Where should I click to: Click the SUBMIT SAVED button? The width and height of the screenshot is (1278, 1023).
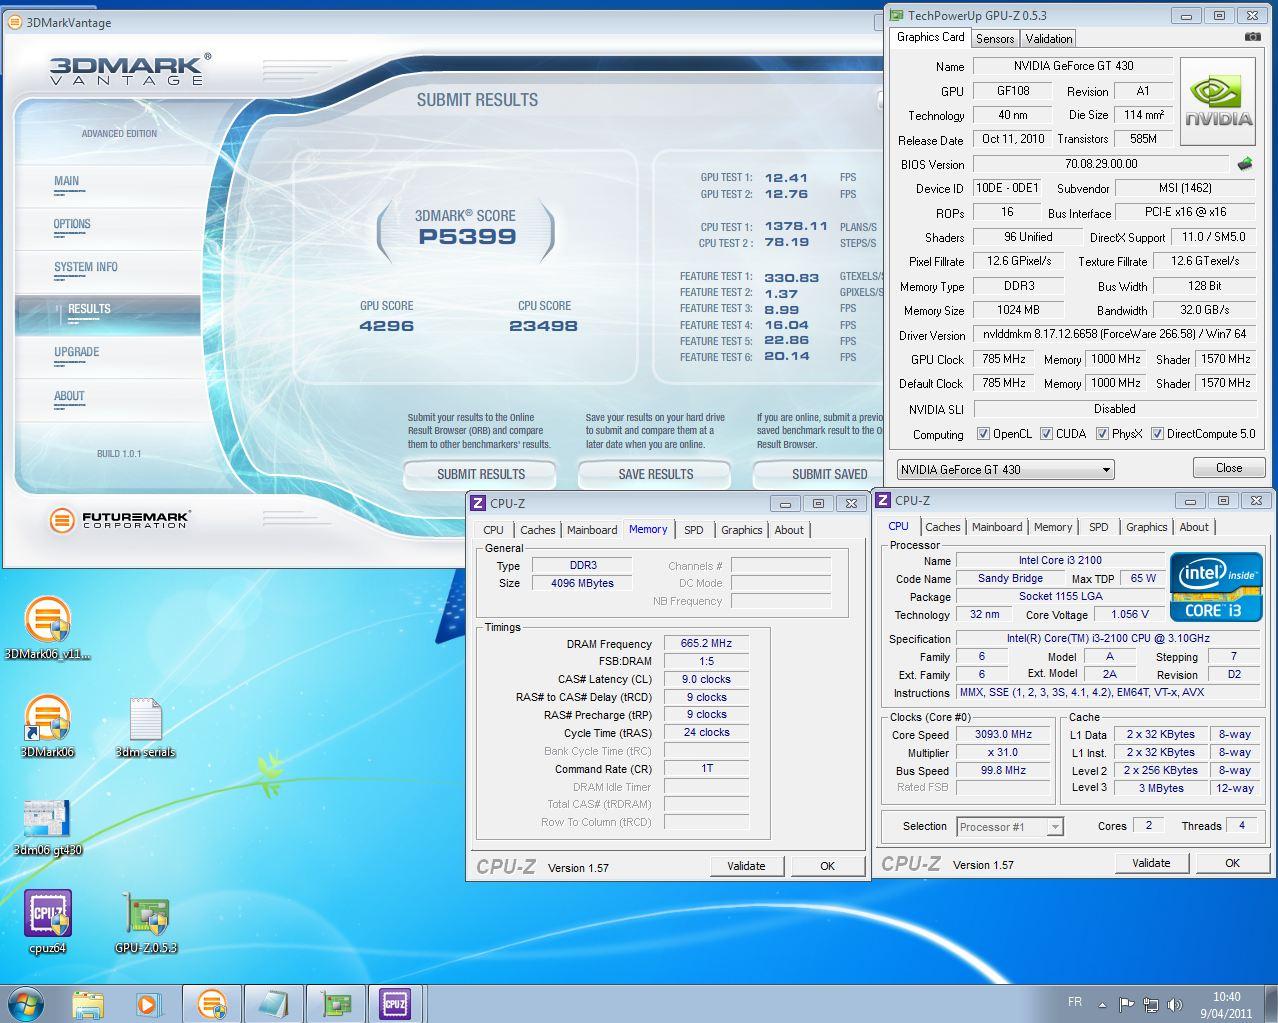[x=820, y=474]
